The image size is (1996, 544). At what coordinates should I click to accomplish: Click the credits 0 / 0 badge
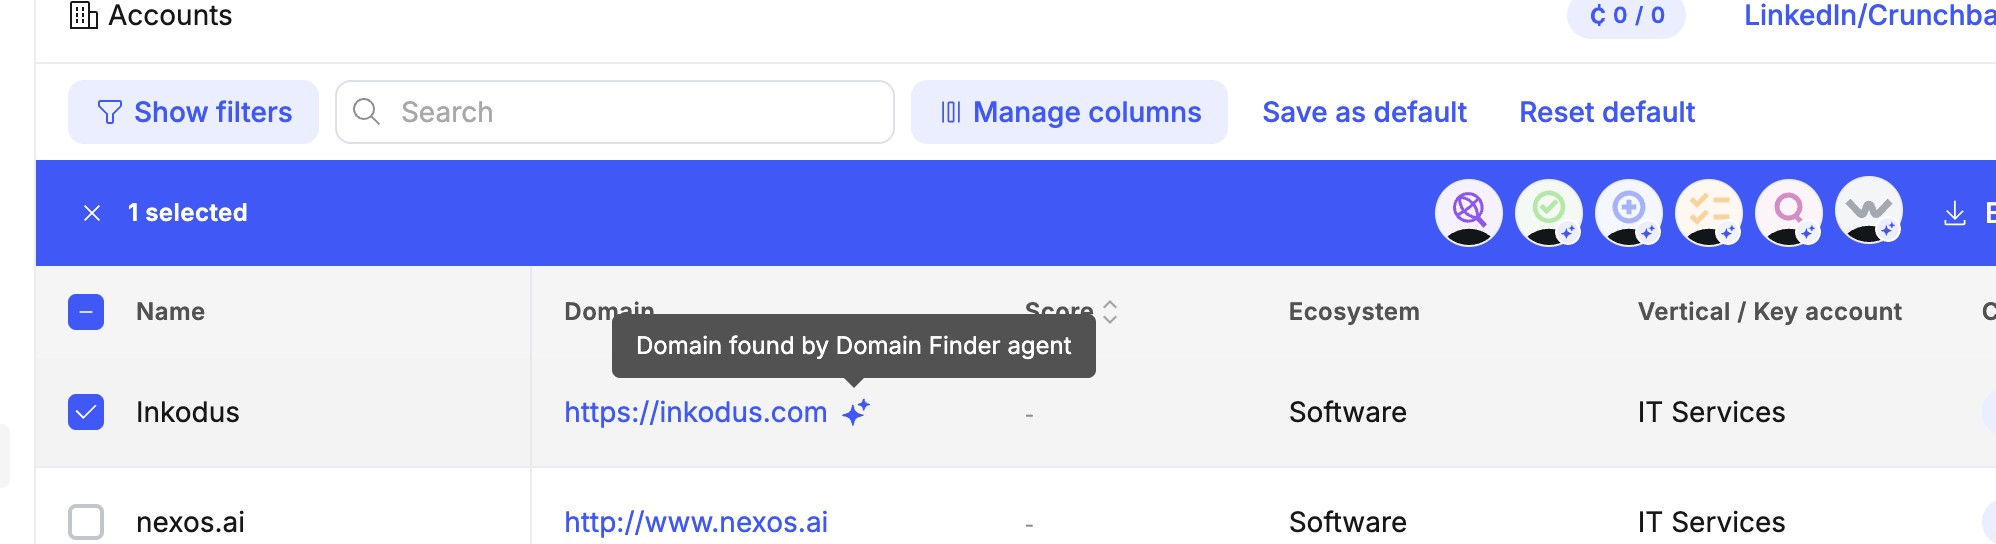click(x=1626, y=16)
